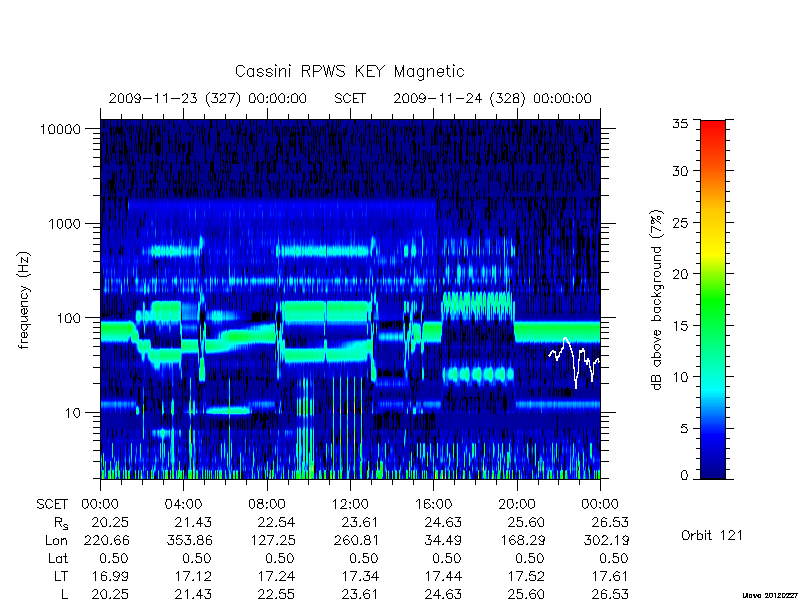This screenshot has width=800, height=600.
Task: Click the Rs row value 20.25
Action: click(x=110, y=522)
